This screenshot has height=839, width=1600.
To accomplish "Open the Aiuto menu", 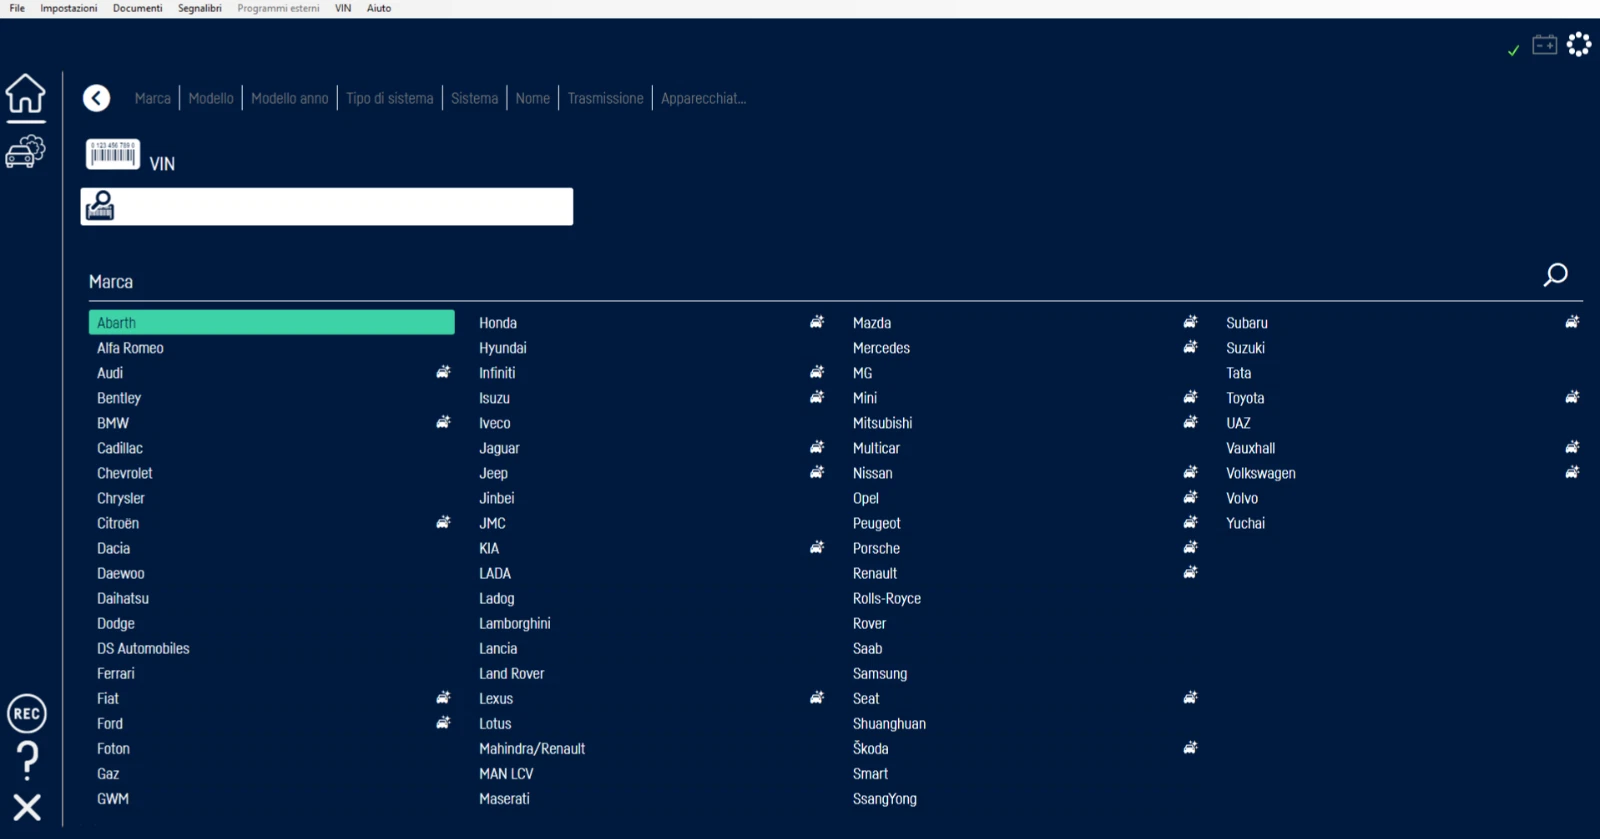I will click(379, 8).
